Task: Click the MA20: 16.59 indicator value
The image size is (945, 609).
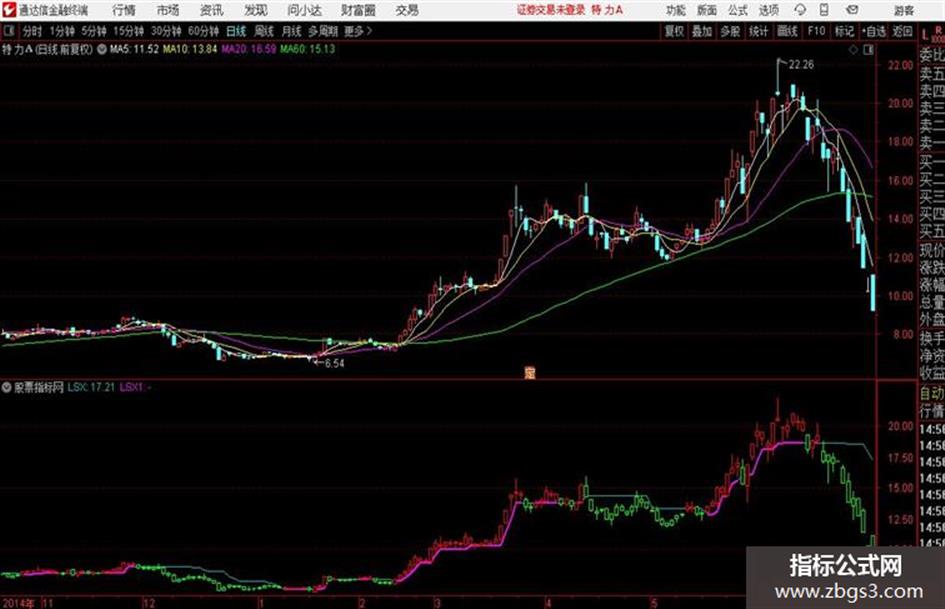Action: (x=248, y=49)
